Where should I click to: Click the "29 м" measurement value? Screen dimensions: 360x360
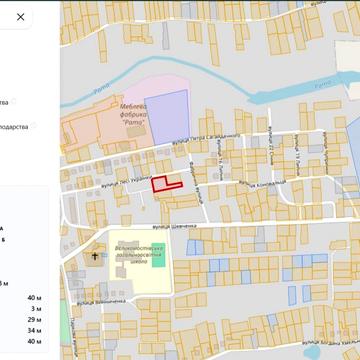click(x=35, y=320)
